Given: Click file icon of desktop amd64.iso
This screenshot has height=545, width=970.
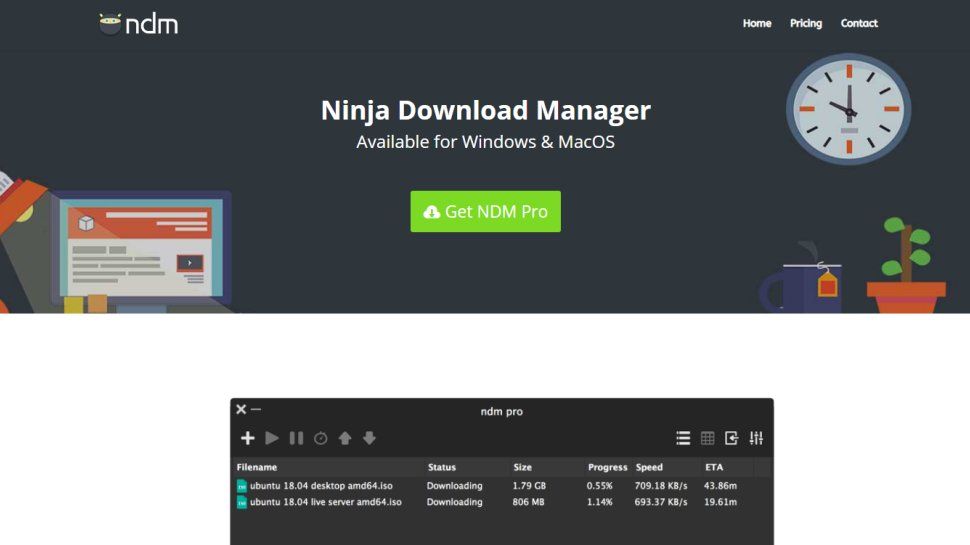Looking at the screenshot, I should coord(242,486).
